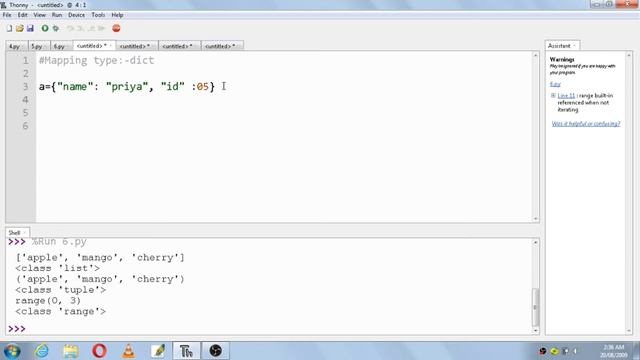This screenshot has height=360, width=640.
Task: Click the '%Run 6.py' shell line
Action: pyautogui.click(x=59, y=242)
